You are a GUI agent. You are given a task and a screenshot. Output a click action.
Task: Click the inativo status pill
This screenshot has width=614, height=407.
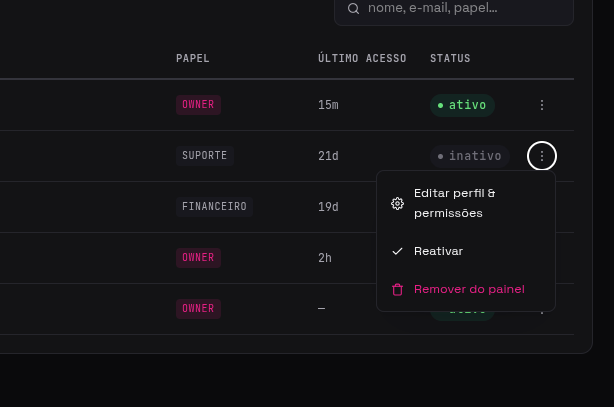(470, 156)
